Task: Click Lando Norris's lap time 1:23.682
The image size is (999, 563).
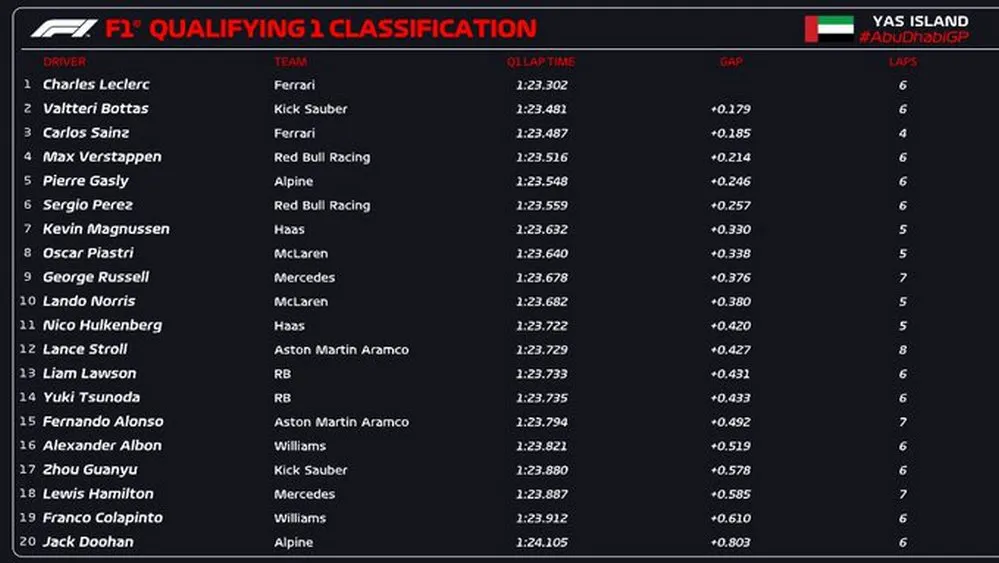Action: (x=541, y=301)
